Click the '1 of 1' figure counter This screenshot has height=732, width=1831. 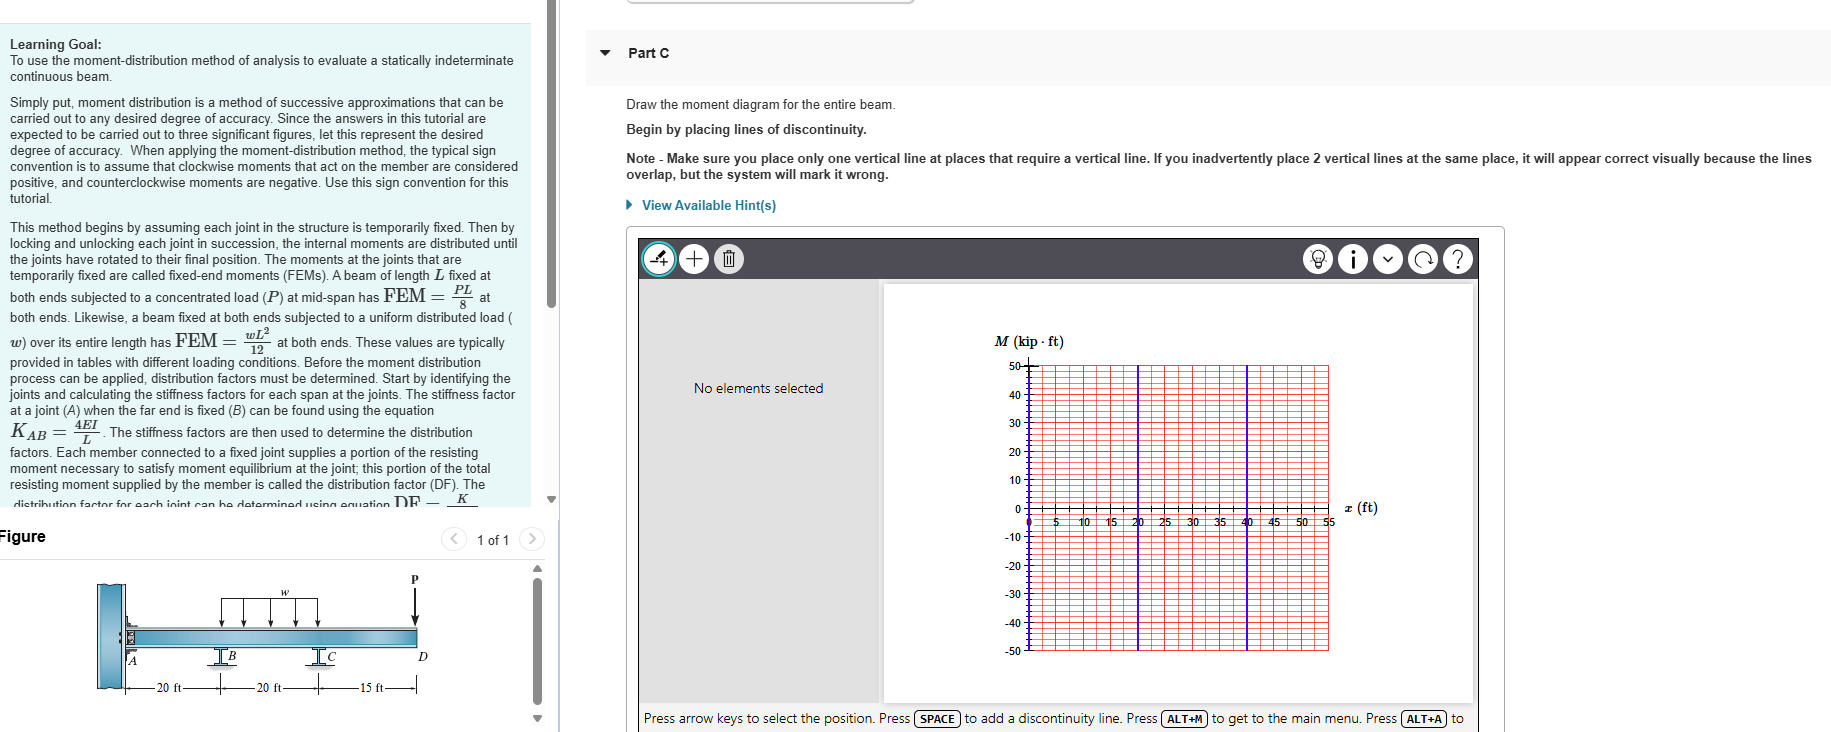click(493, 540)
